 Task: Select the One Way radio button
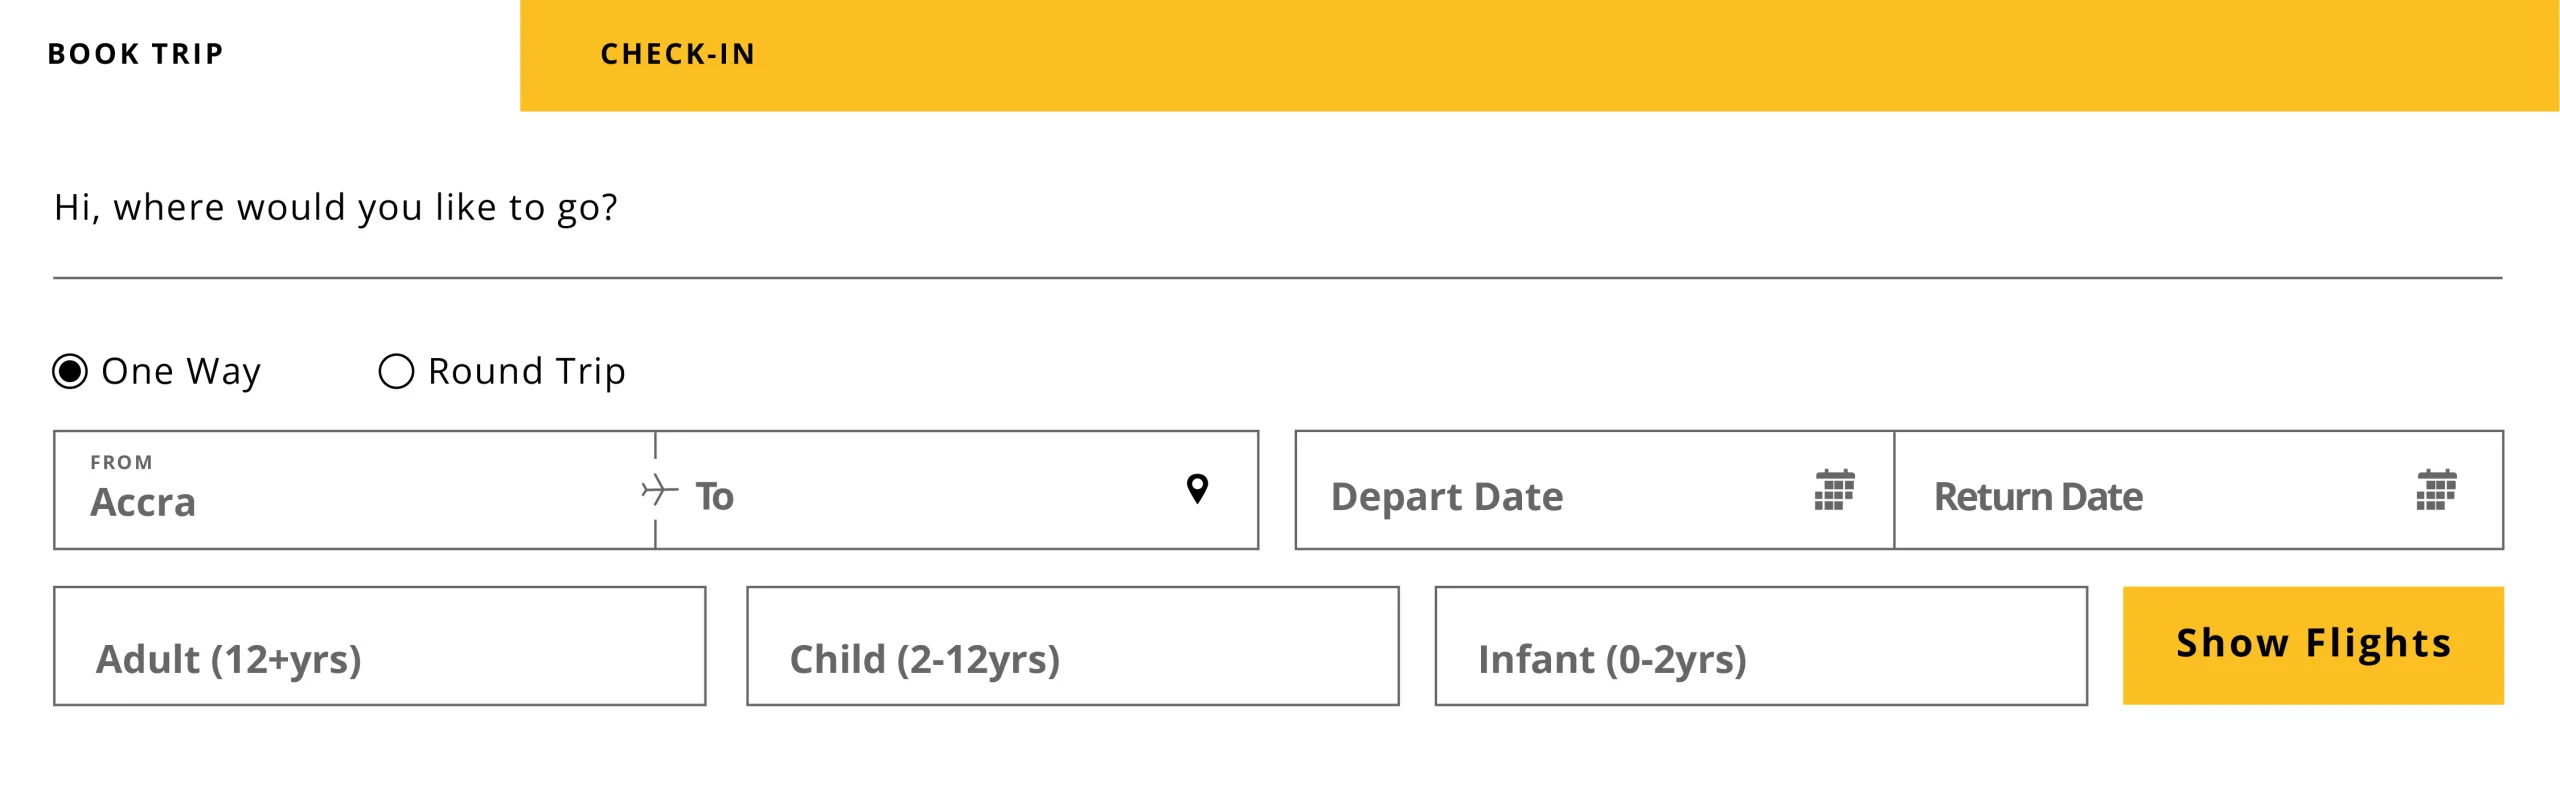(70, 371)
